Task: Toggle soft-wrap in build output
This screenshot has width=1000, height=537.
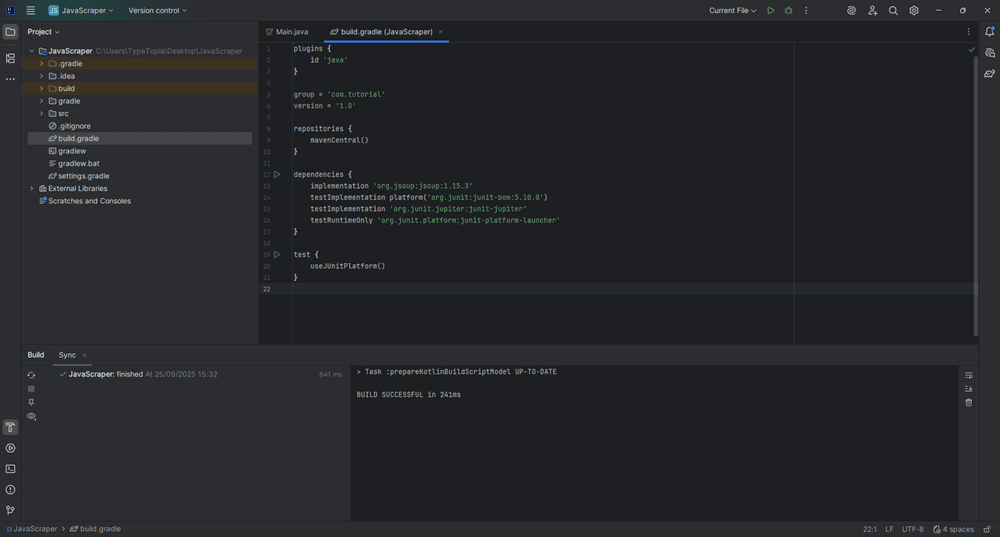Action: (968, 375)
